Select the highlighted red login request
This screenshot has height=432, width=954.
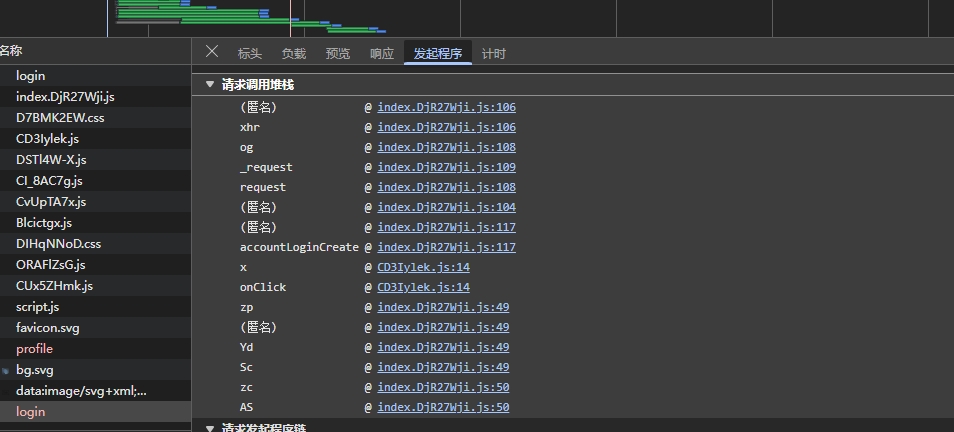[96, 412]
